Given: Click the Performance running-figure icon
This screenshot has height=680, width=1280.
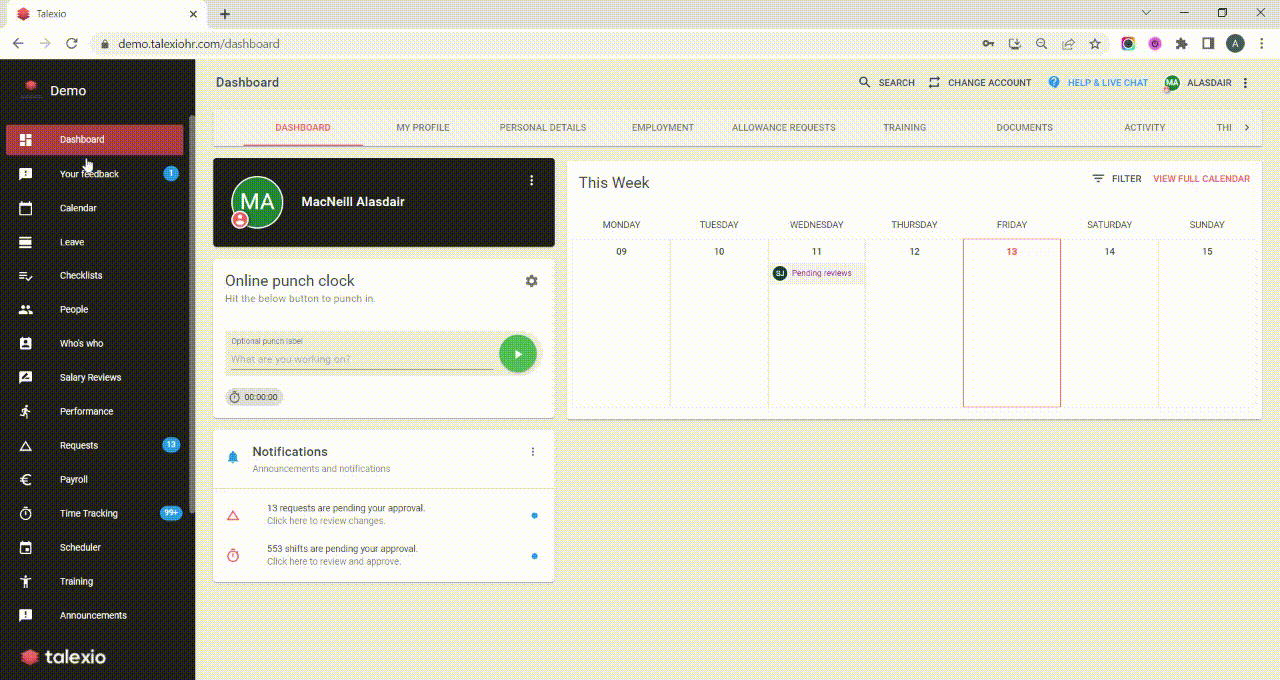Looking at the screenshot, I should 26,412.
